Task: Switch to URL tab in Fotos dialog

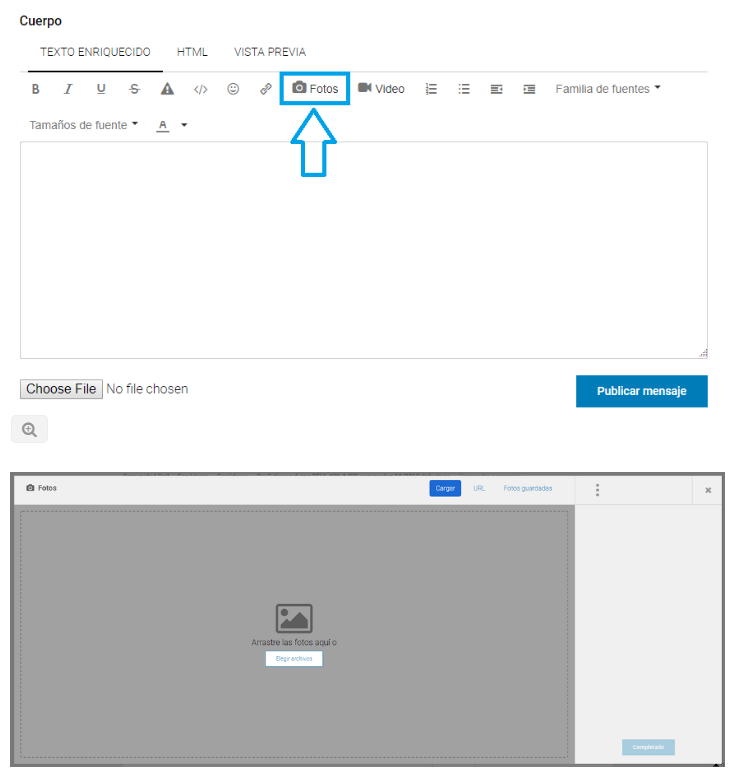Action: pos(479,488)
